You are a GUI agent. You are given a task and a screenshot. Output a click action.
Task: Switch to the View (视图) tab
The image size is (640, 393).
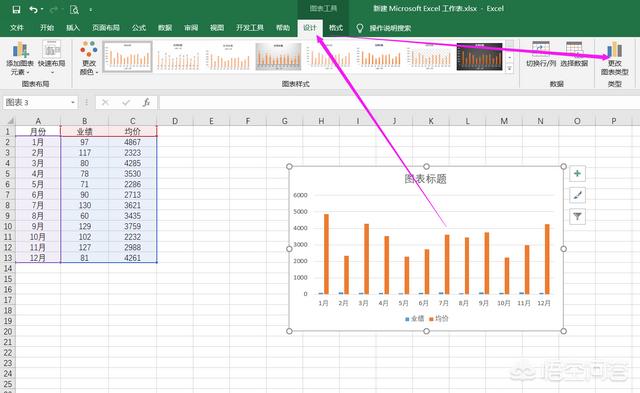[x=217, y=28]
